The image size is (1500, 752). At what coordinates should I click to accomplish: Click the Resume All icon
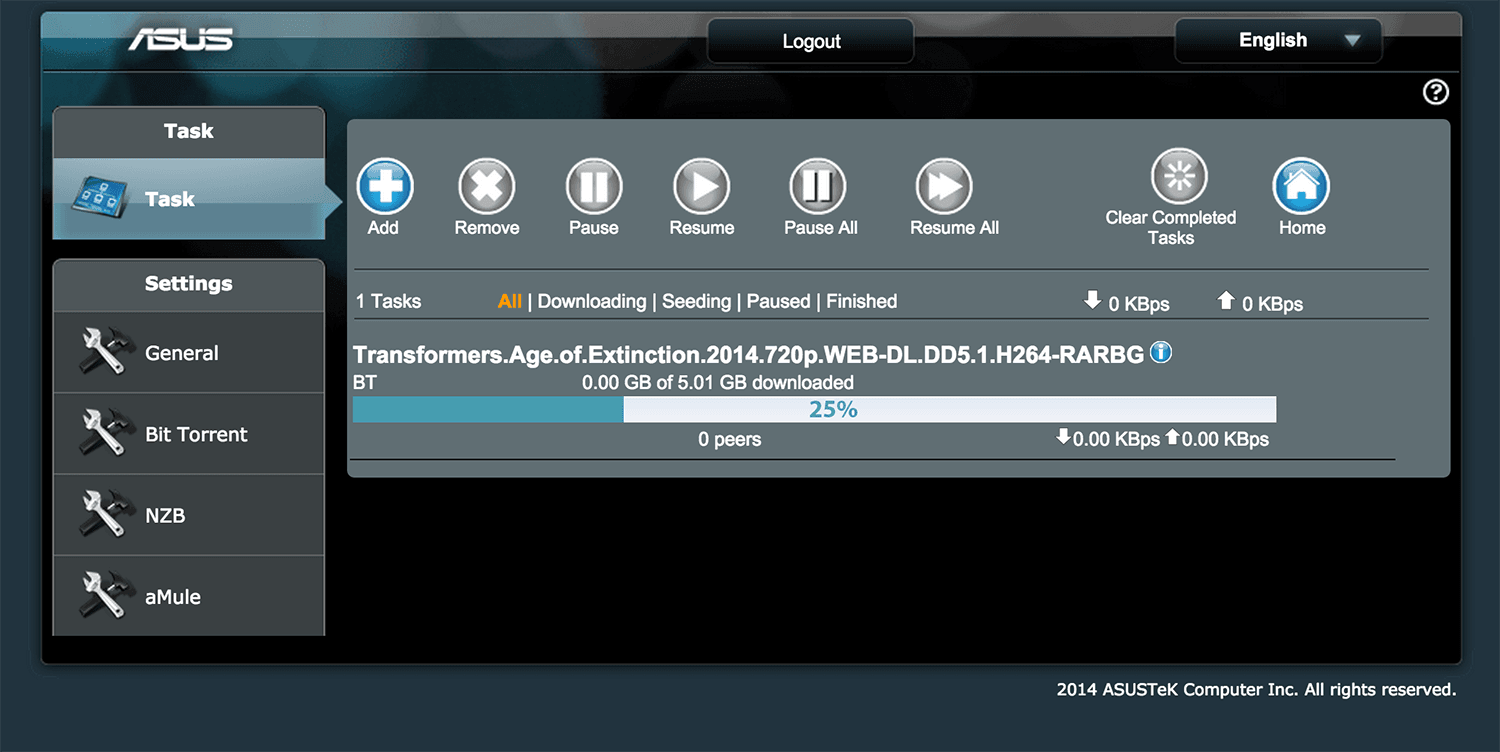(944, 187)
